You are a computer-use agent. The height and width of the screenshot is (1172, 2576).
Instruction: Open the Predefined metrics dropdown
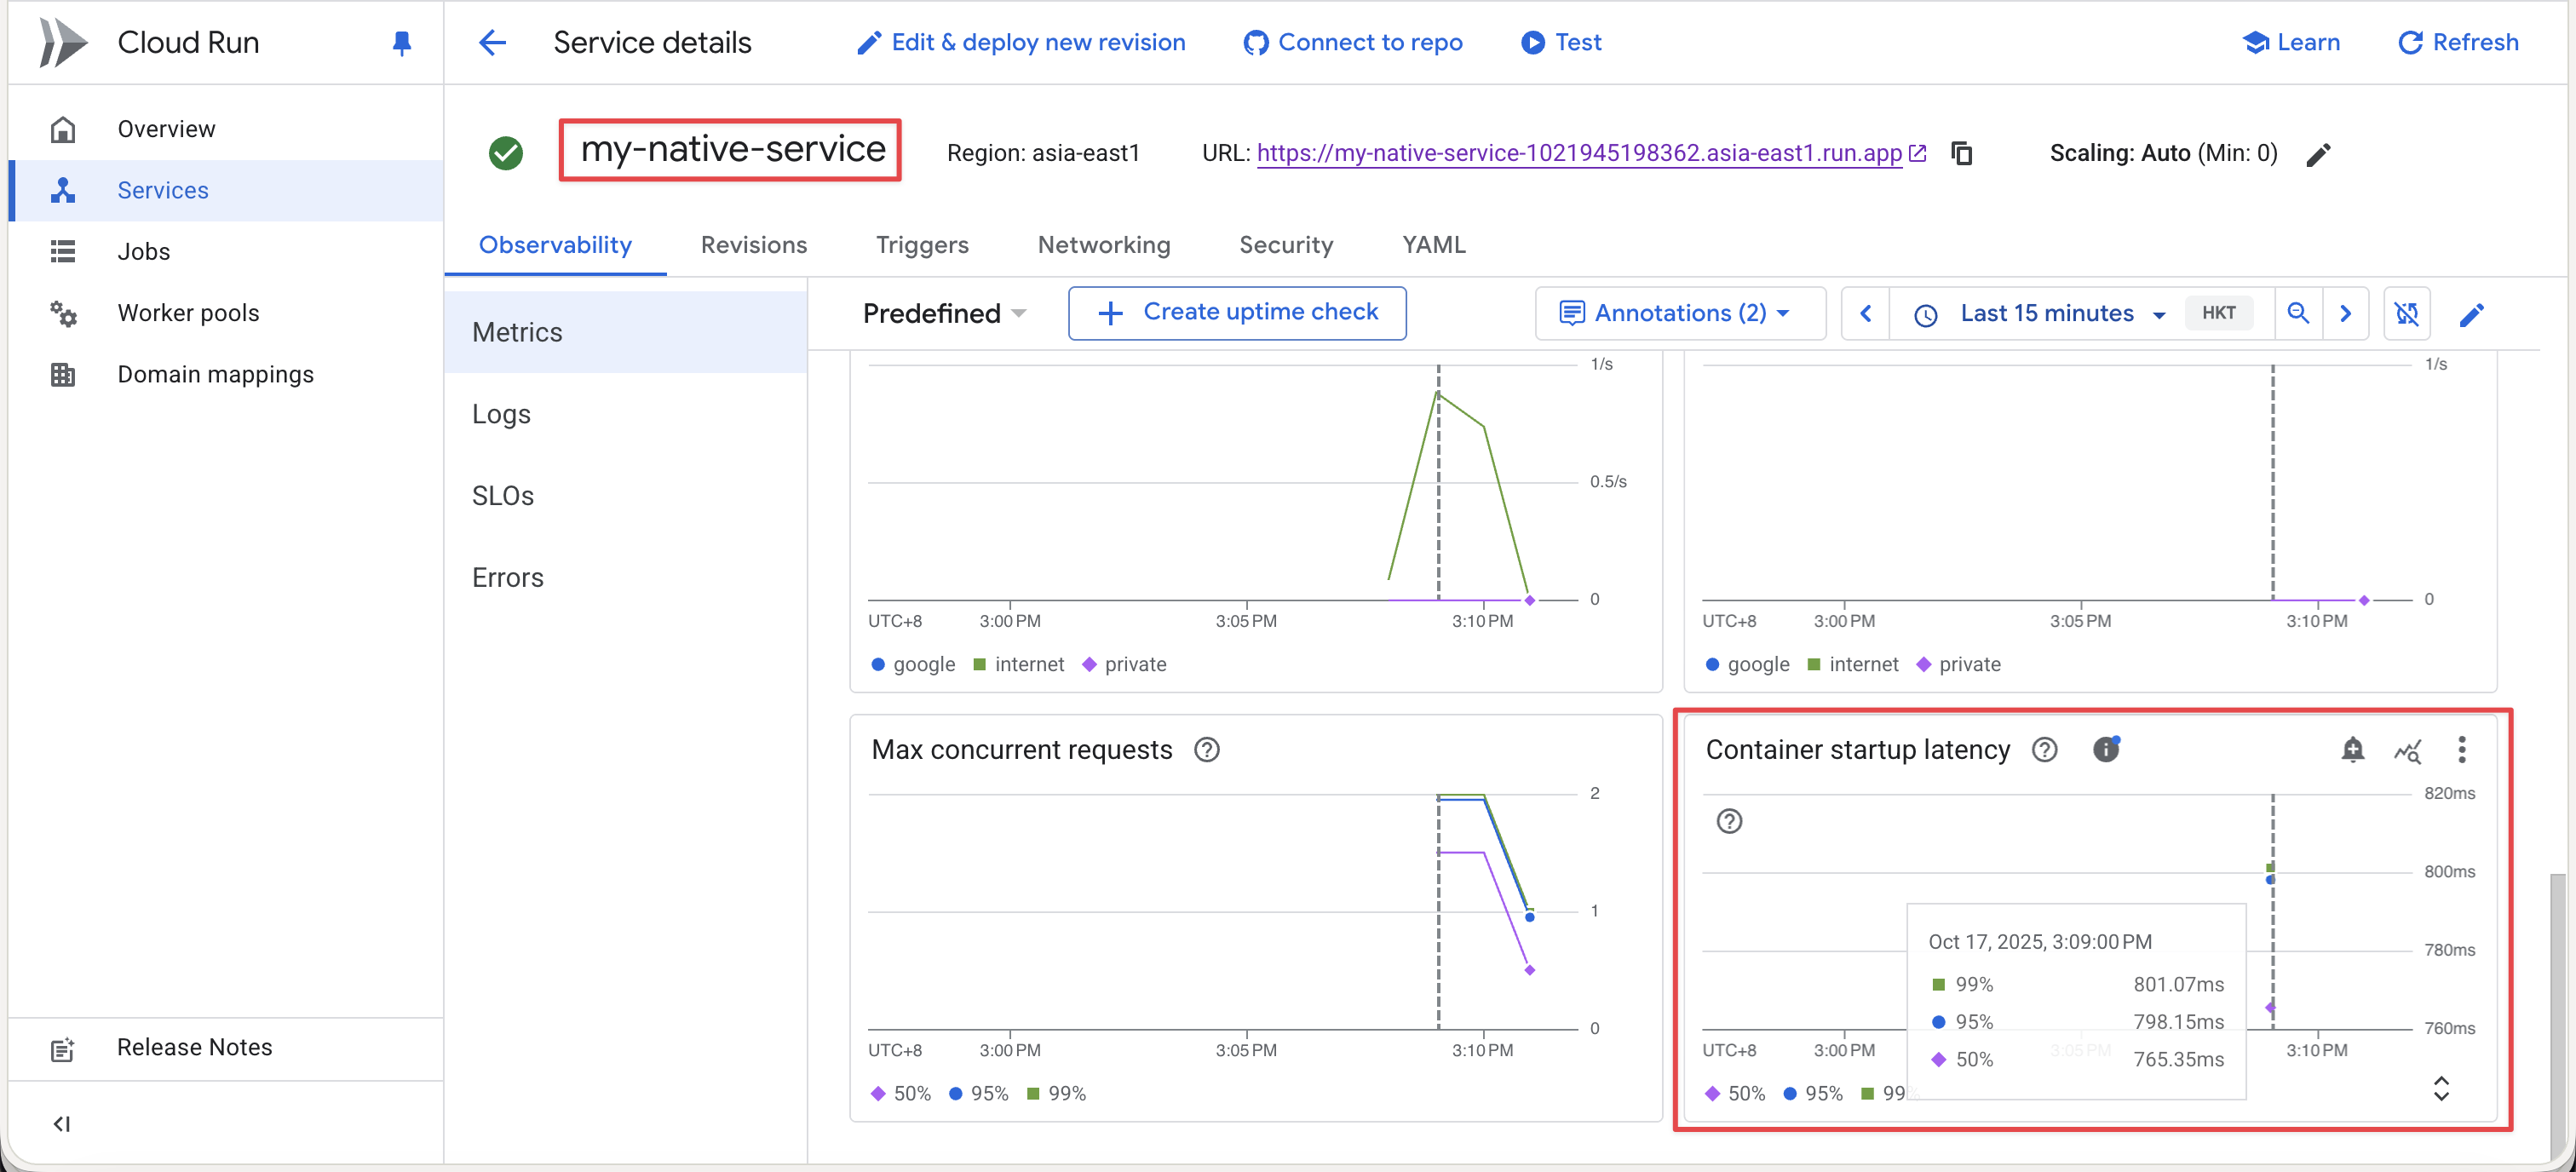[x=943, y=313]
